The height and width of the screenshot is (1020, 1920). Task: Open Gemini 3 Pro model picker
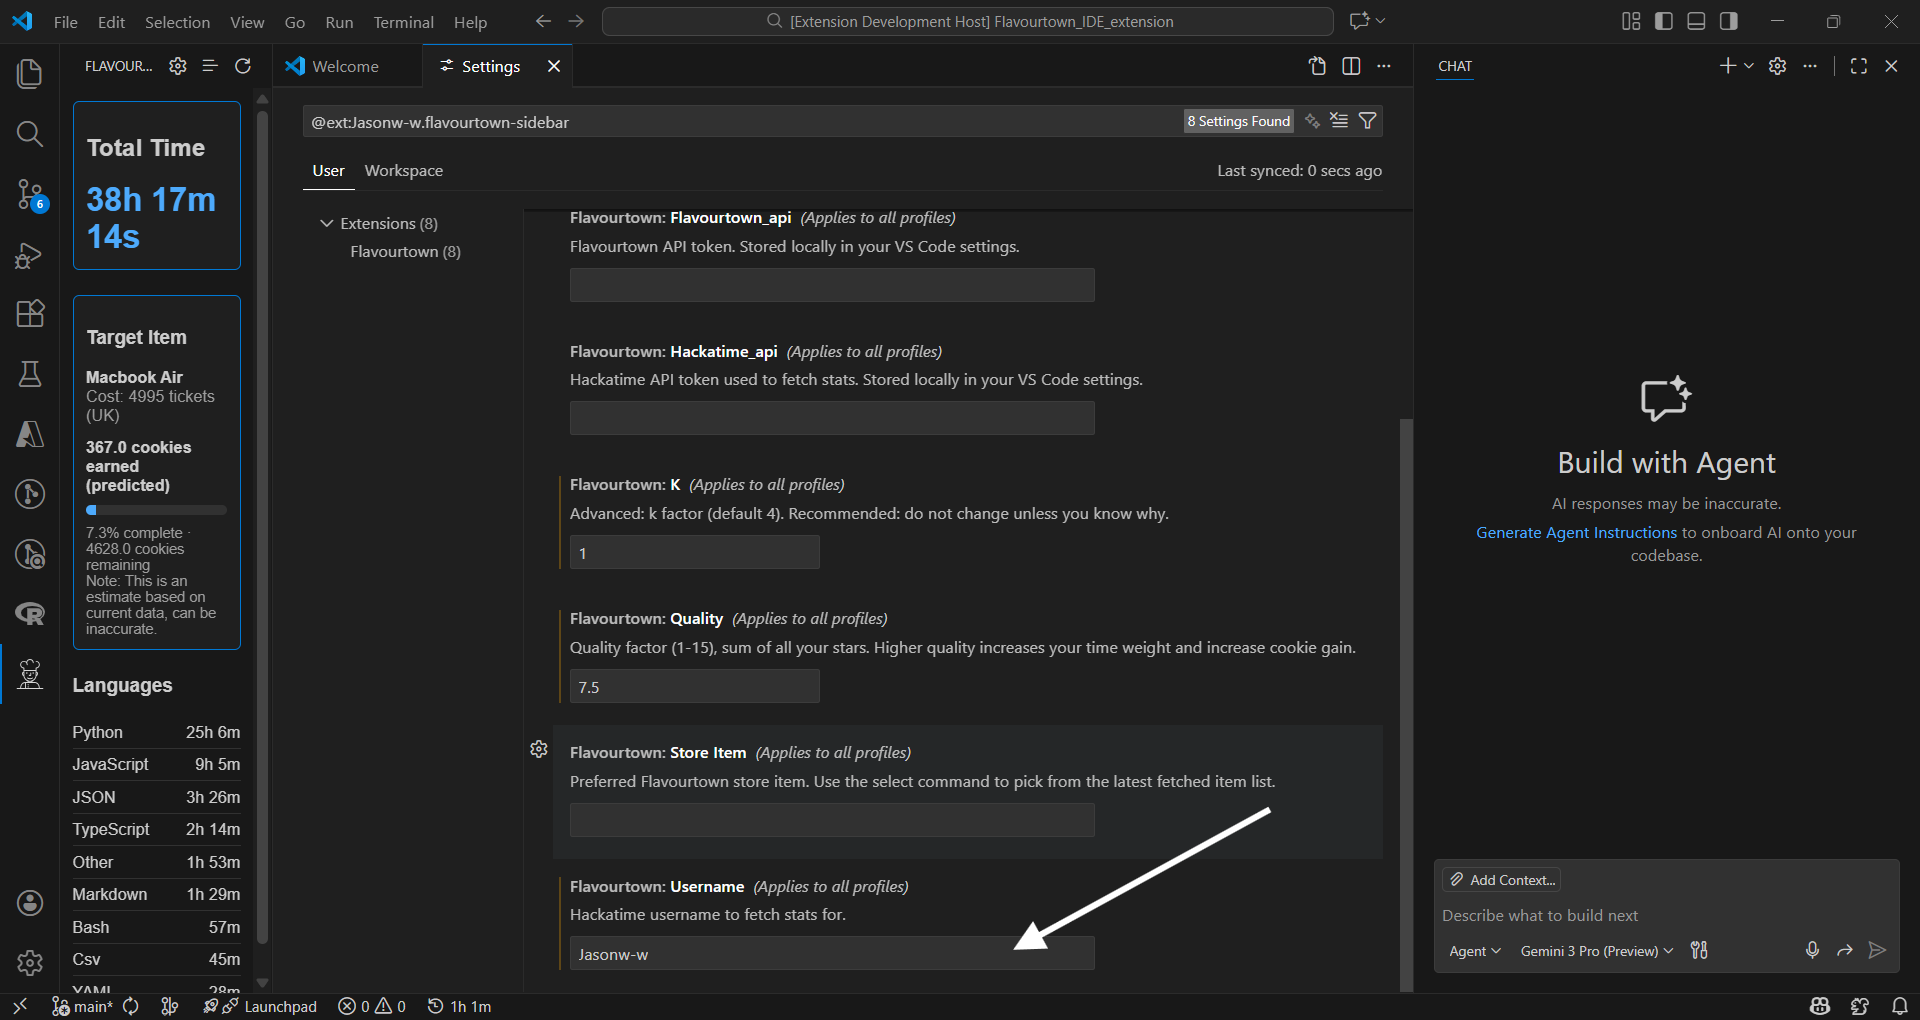(x=1597, y=951)
